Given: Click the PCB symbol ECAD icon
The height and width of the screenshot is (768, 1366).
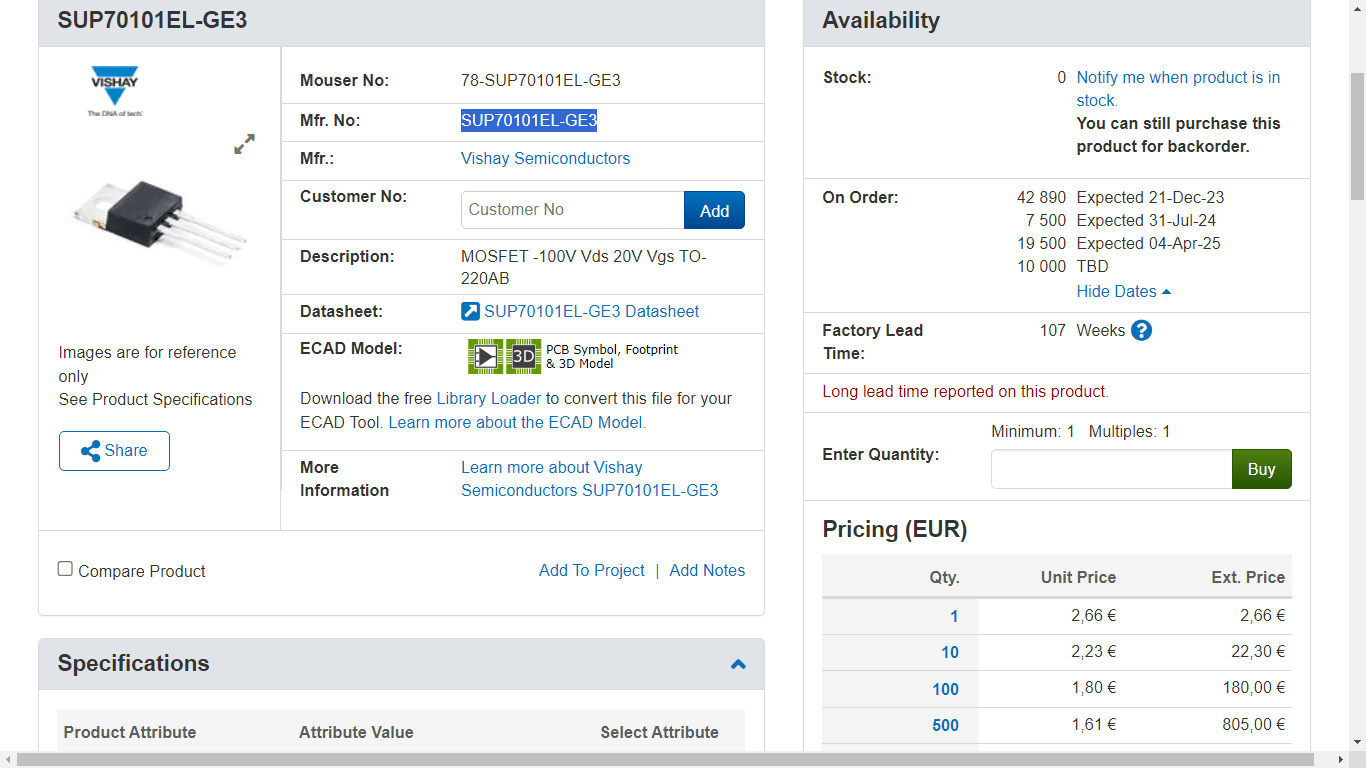Looking at the screenshot, I should [485, 356].
